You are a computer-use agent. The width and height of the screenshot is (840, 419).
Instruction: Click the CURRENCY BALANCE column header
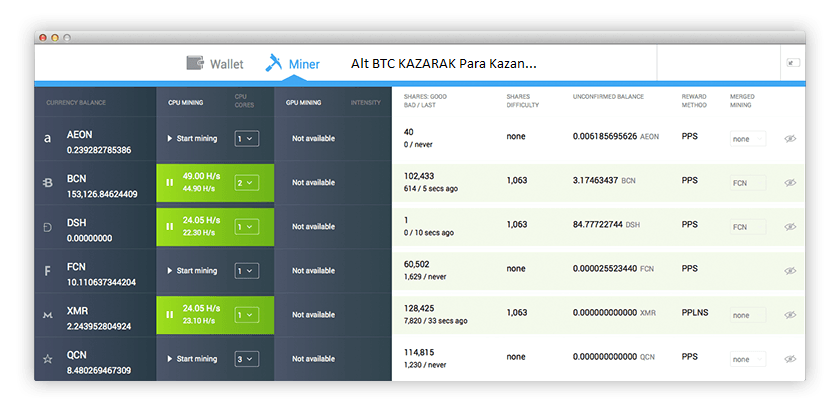(76, 102)
